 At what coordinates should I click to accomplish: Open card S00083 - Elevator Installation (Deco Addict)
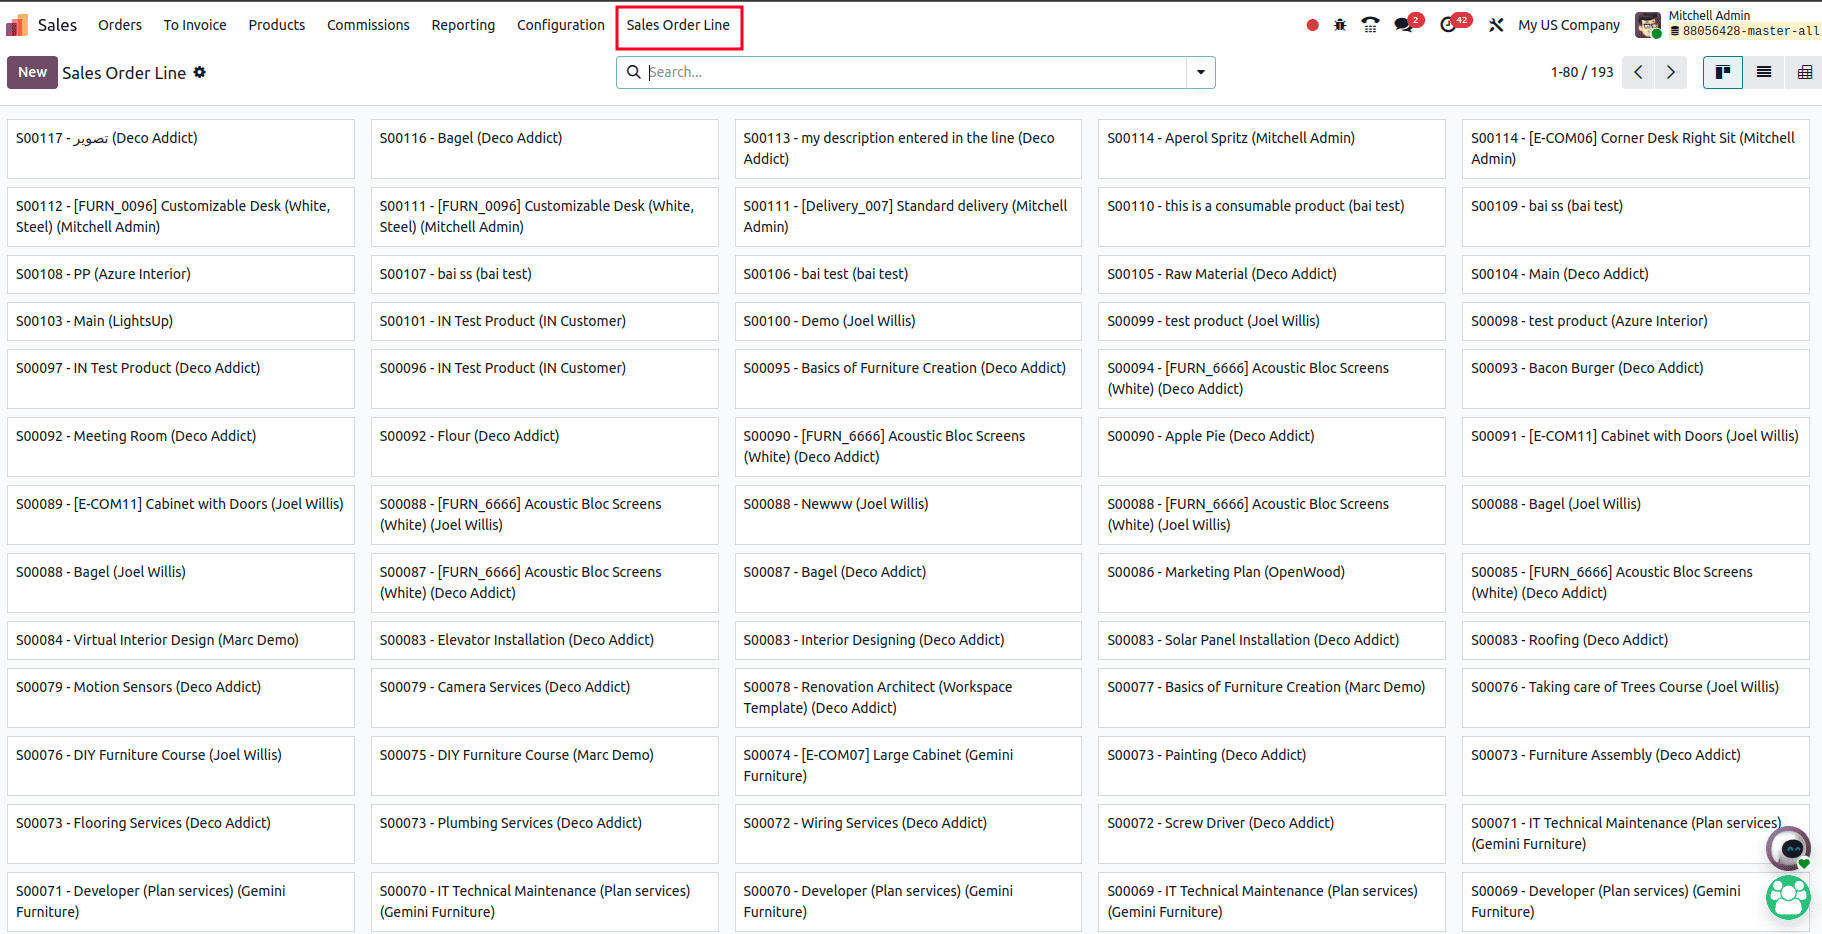pos(544,640)
